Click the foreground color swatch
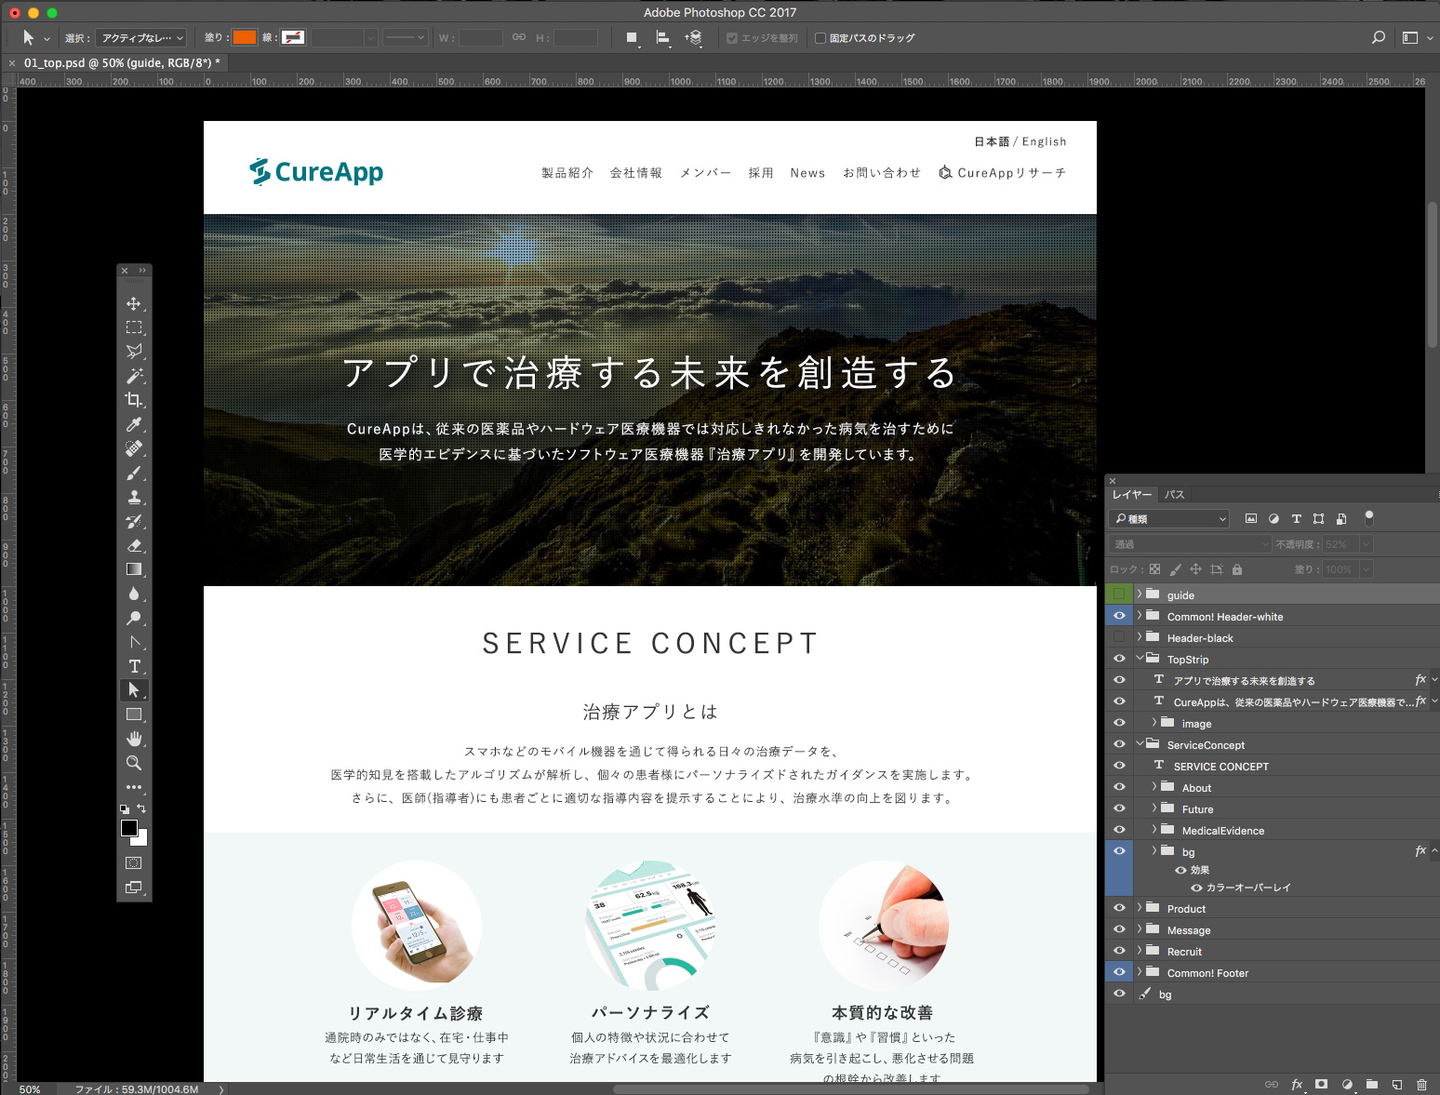Viewport: 1440px width, 1095px height. pos(129,828)
